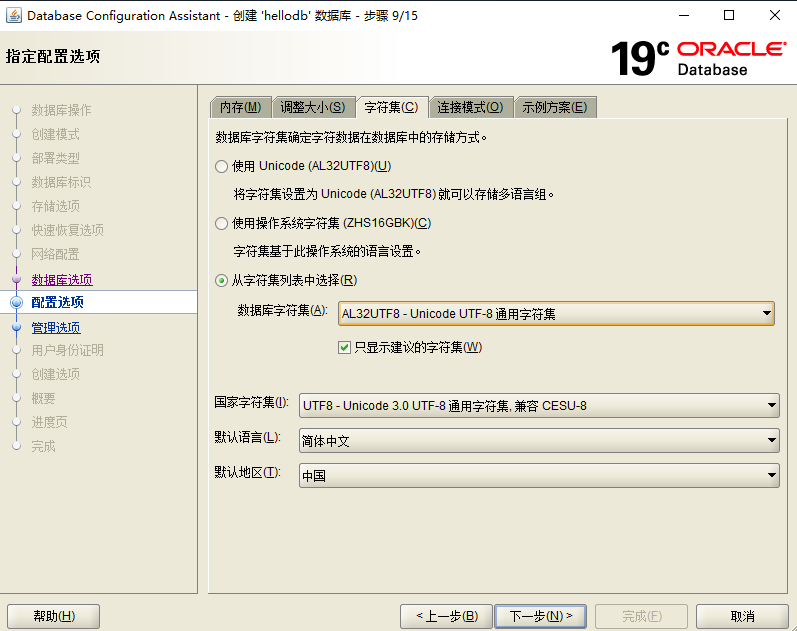
Task: Click the 默认地区(T) label
Action: click(248, 472)
